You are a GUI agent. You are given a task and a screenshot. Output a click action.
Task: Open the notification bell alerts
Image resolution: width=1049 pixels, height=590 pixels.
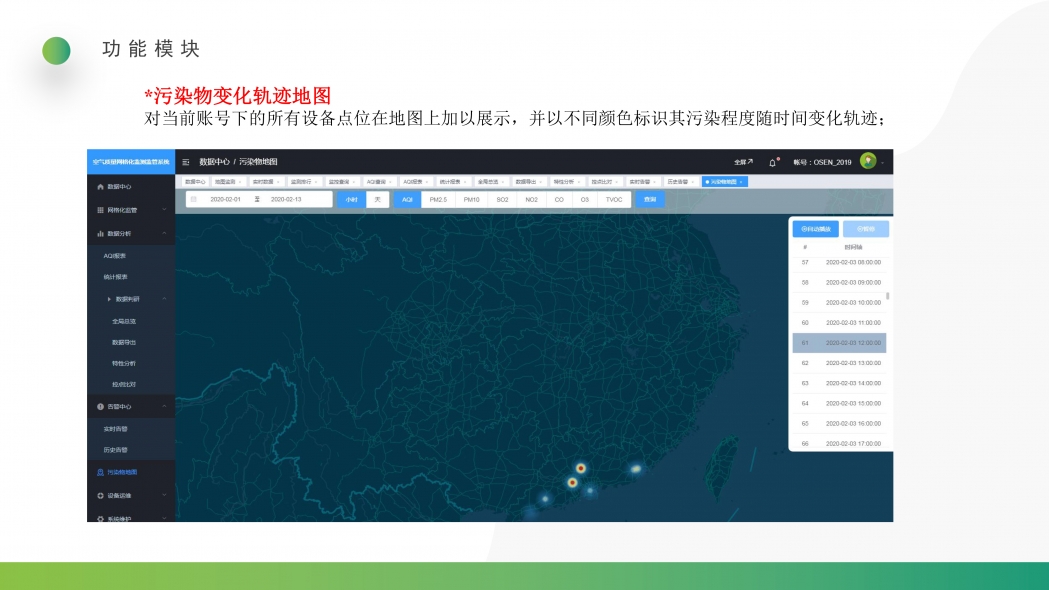pos(773,161)
